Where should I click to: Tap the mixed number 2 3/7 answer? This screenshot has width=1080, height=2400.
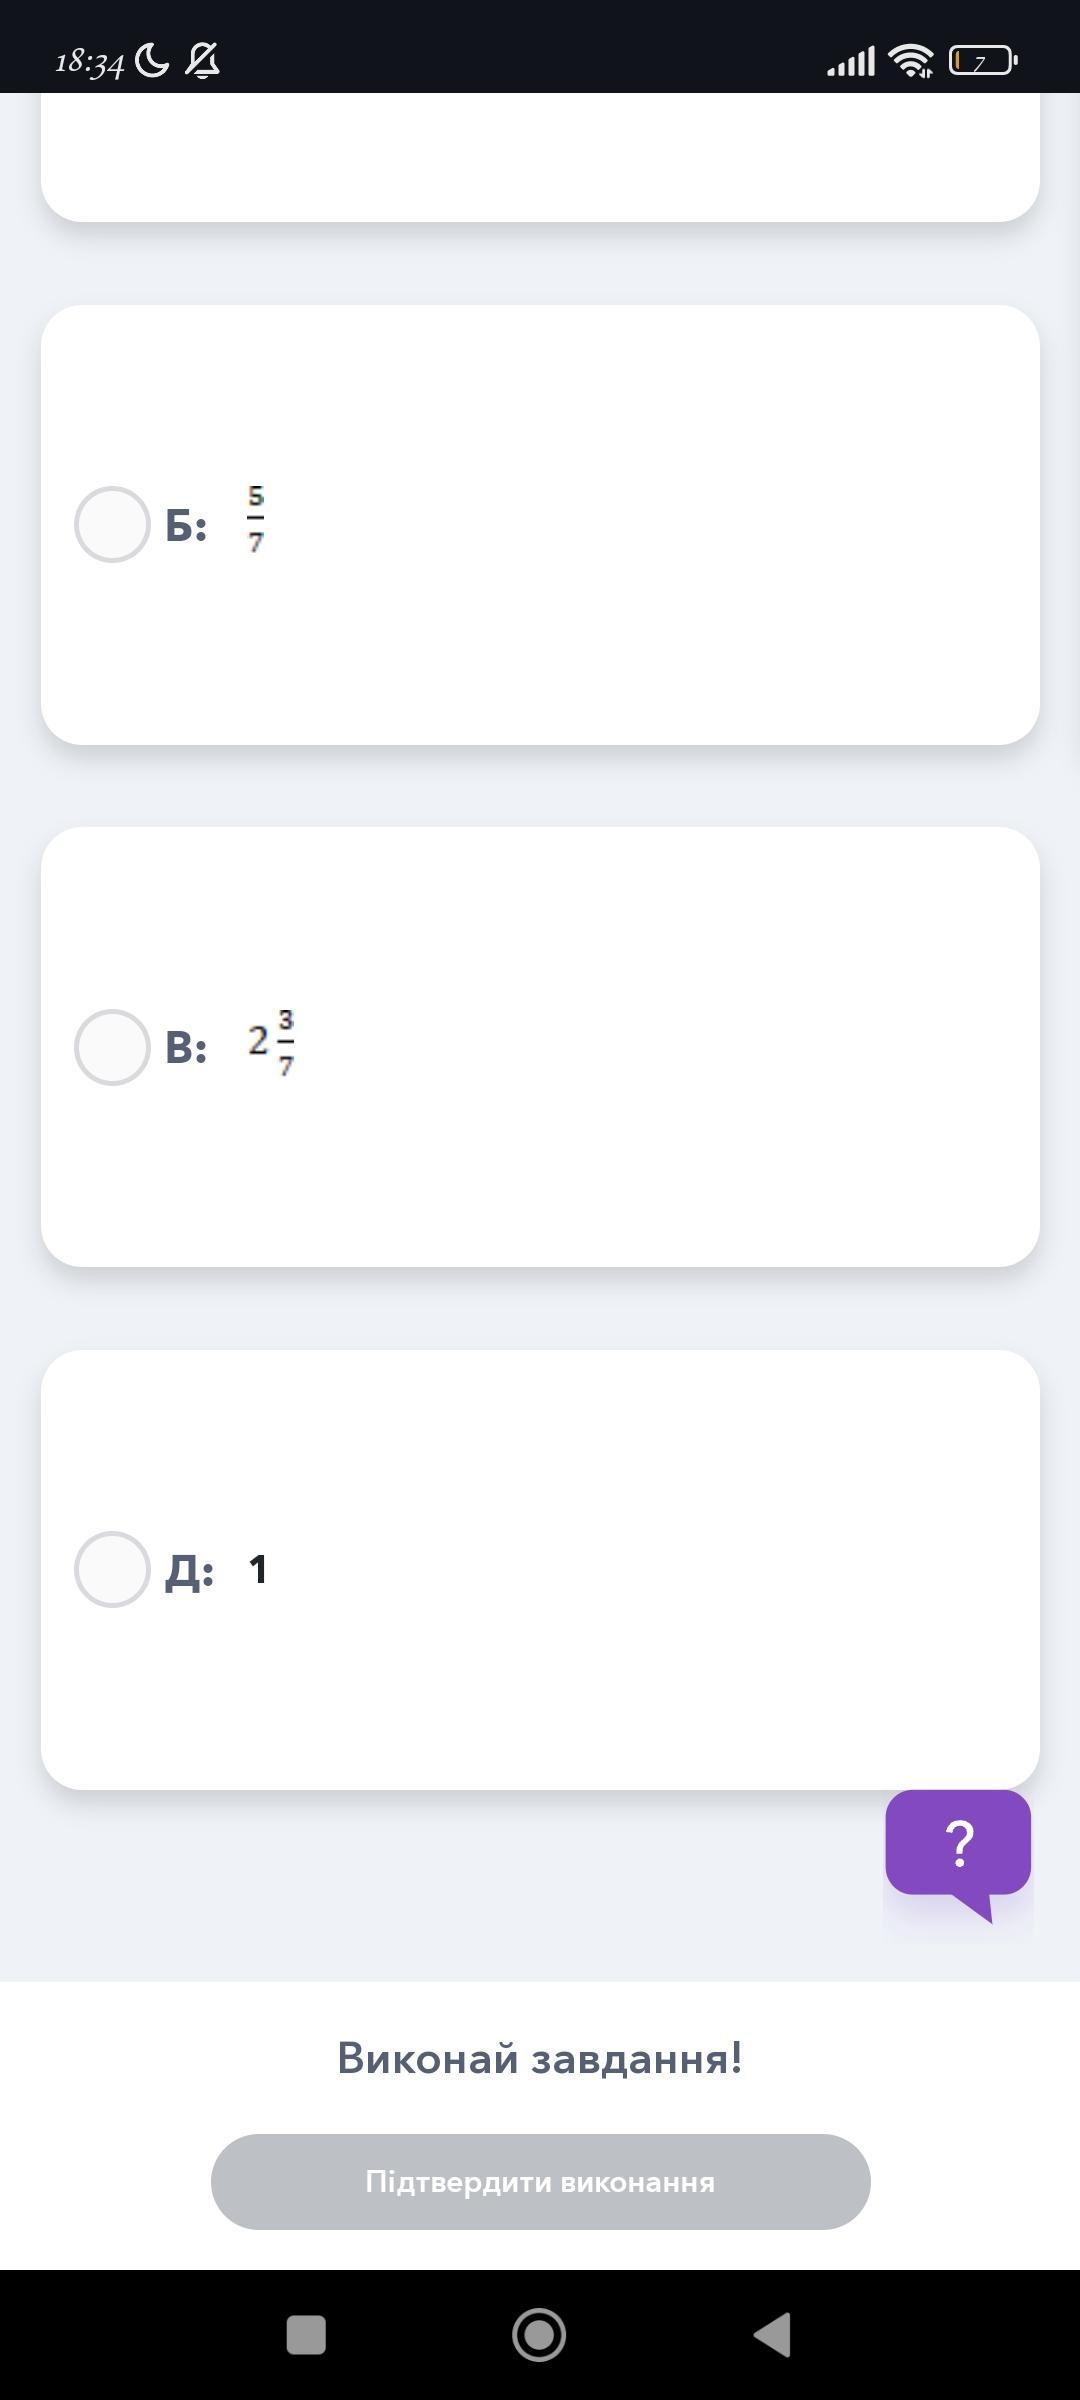click(271, 1043)
